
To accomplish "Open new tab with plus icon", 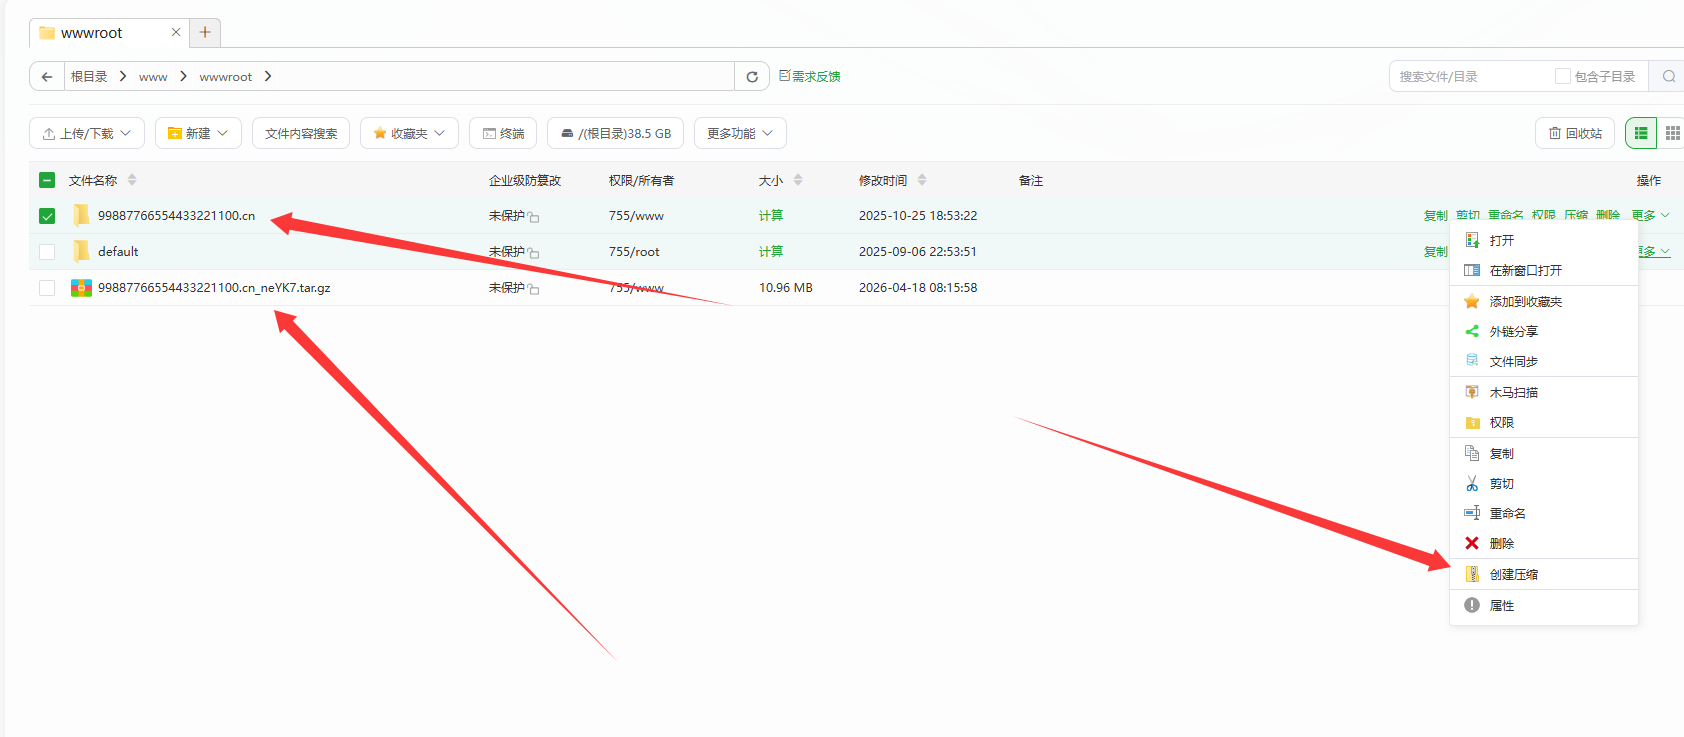I will [x=205, y=32].
